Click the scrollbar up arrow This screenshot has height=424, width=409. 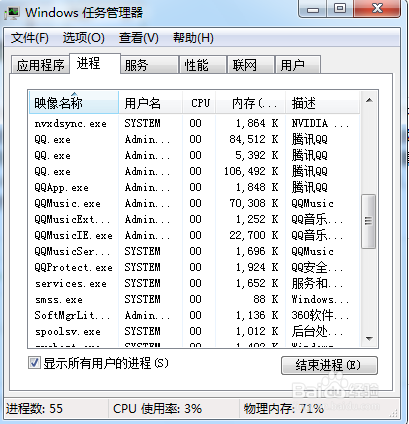[x=369, y=100]
